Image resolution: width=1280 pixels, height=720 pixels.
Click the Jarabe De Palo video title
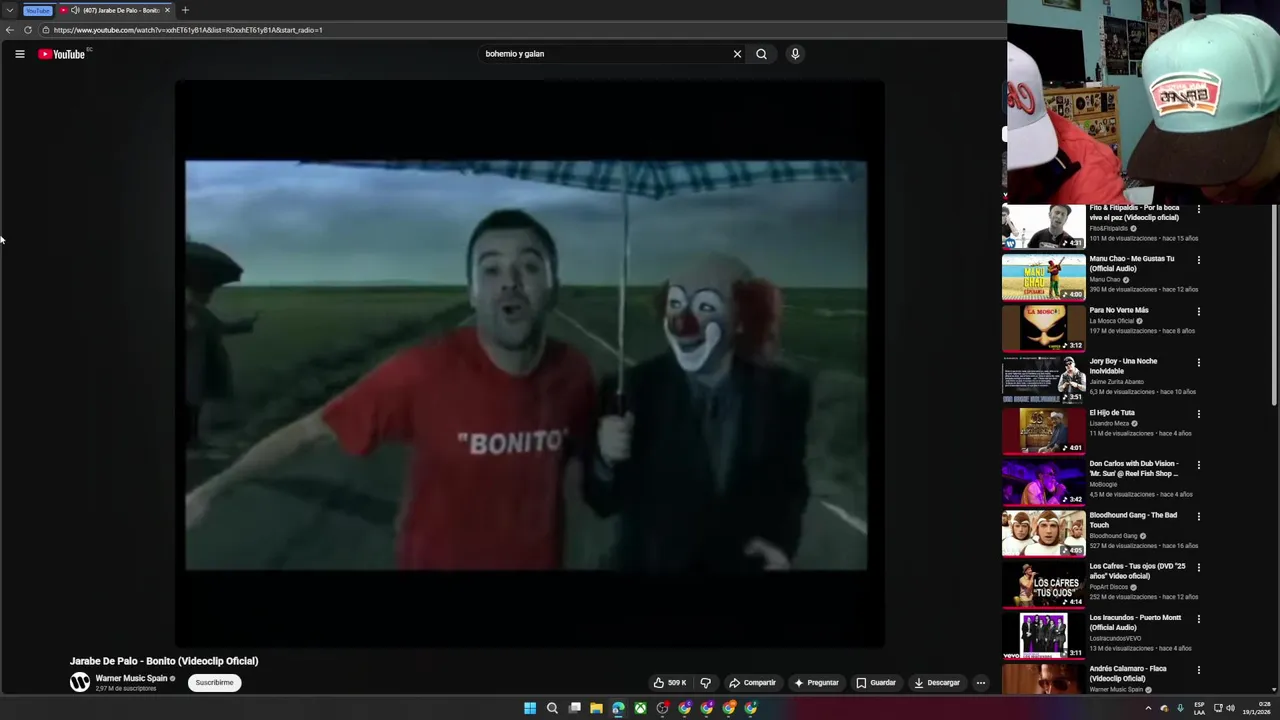tap(164, 661)
